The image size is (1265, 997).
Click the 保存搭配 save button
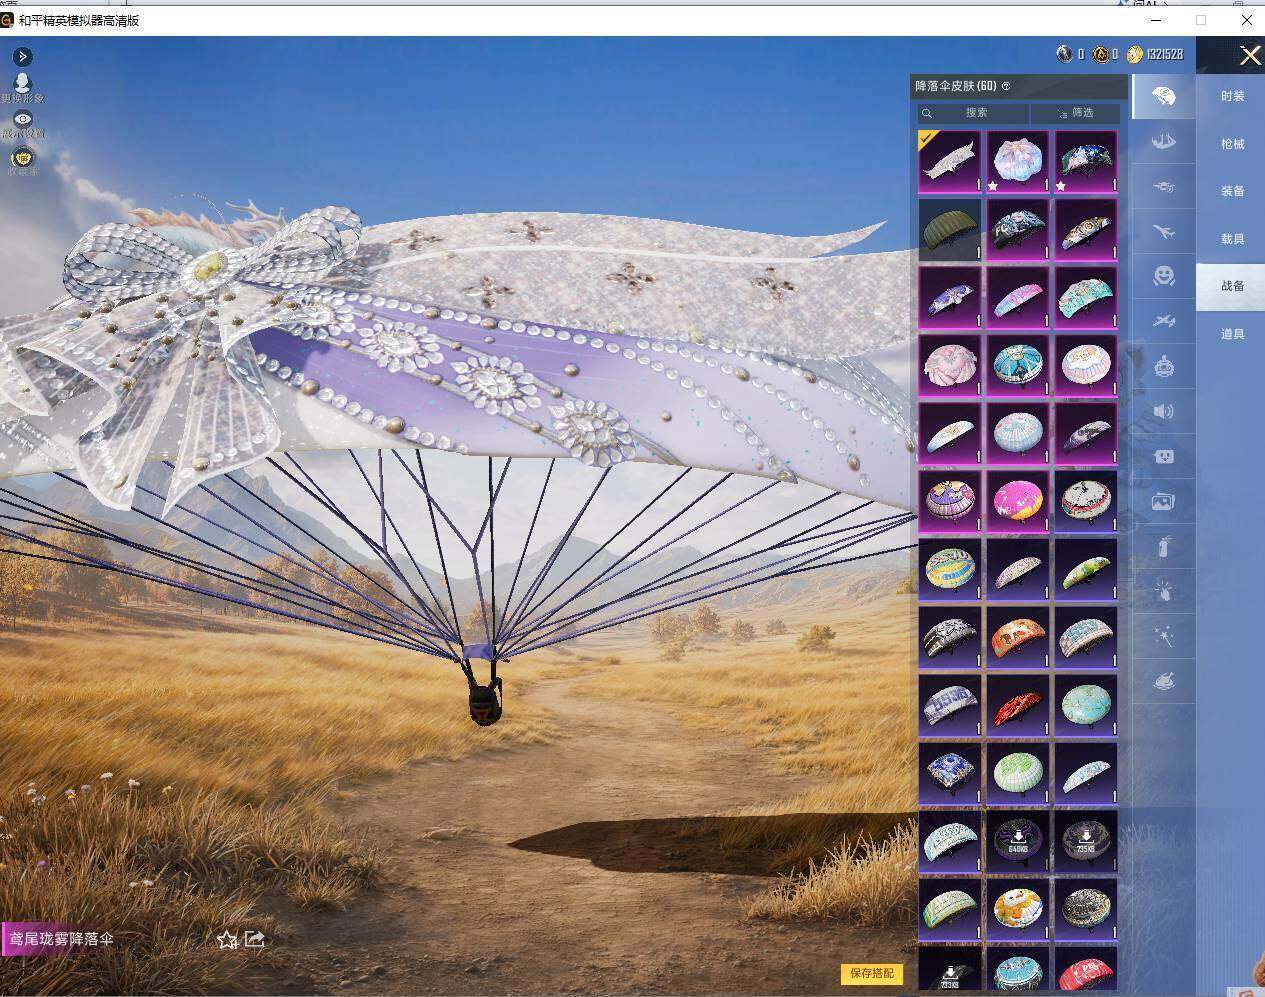coord(872,973)
